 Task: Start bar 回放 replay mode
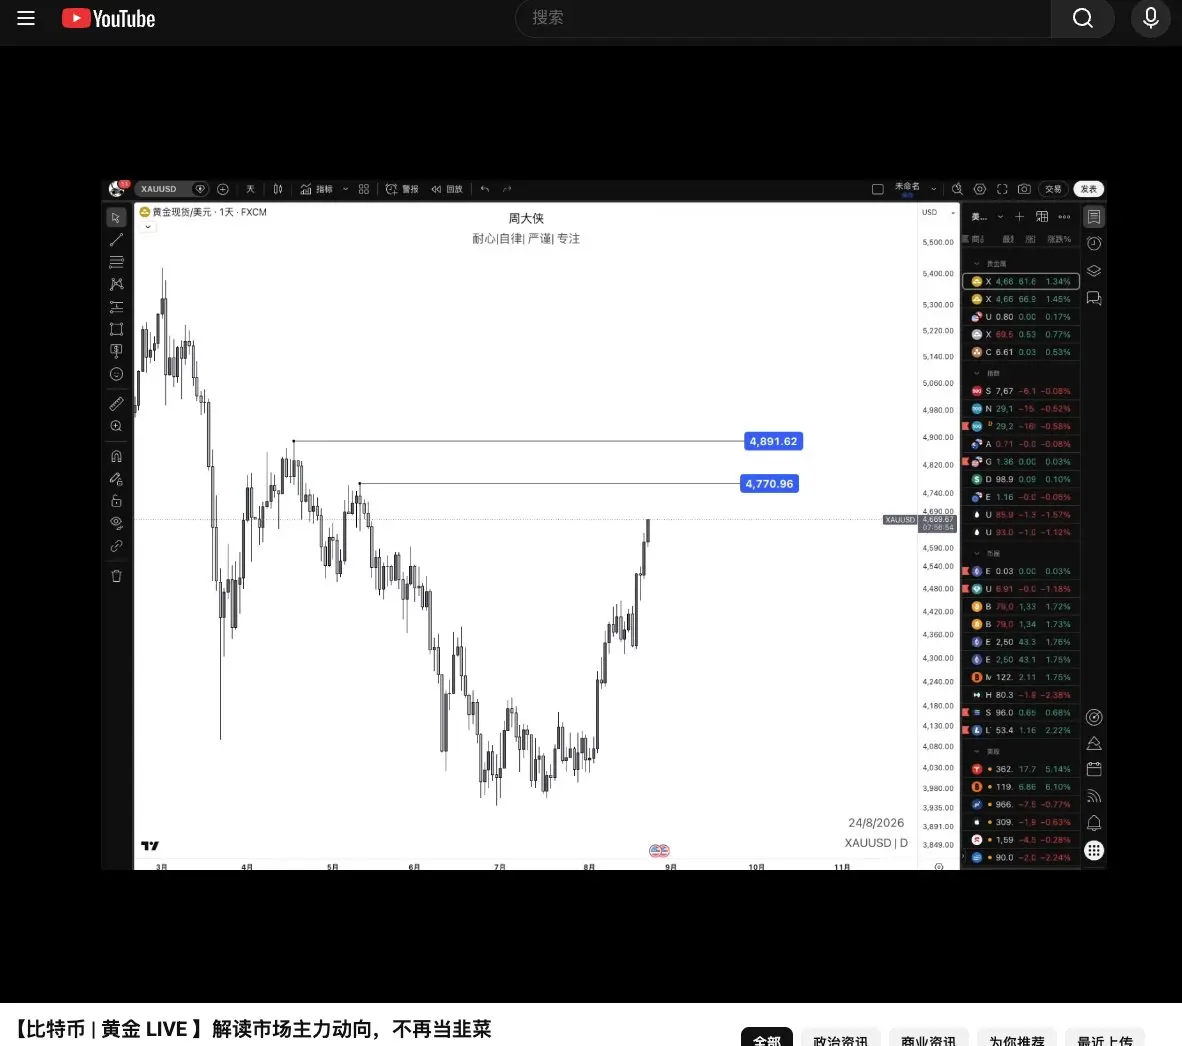click(x=447, y=189)
